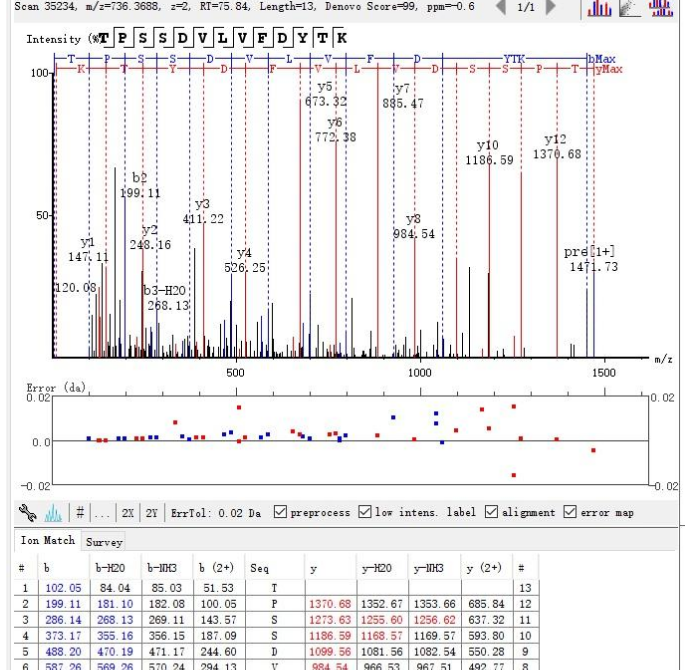Switch to the Survey tab

pos(104,542)
